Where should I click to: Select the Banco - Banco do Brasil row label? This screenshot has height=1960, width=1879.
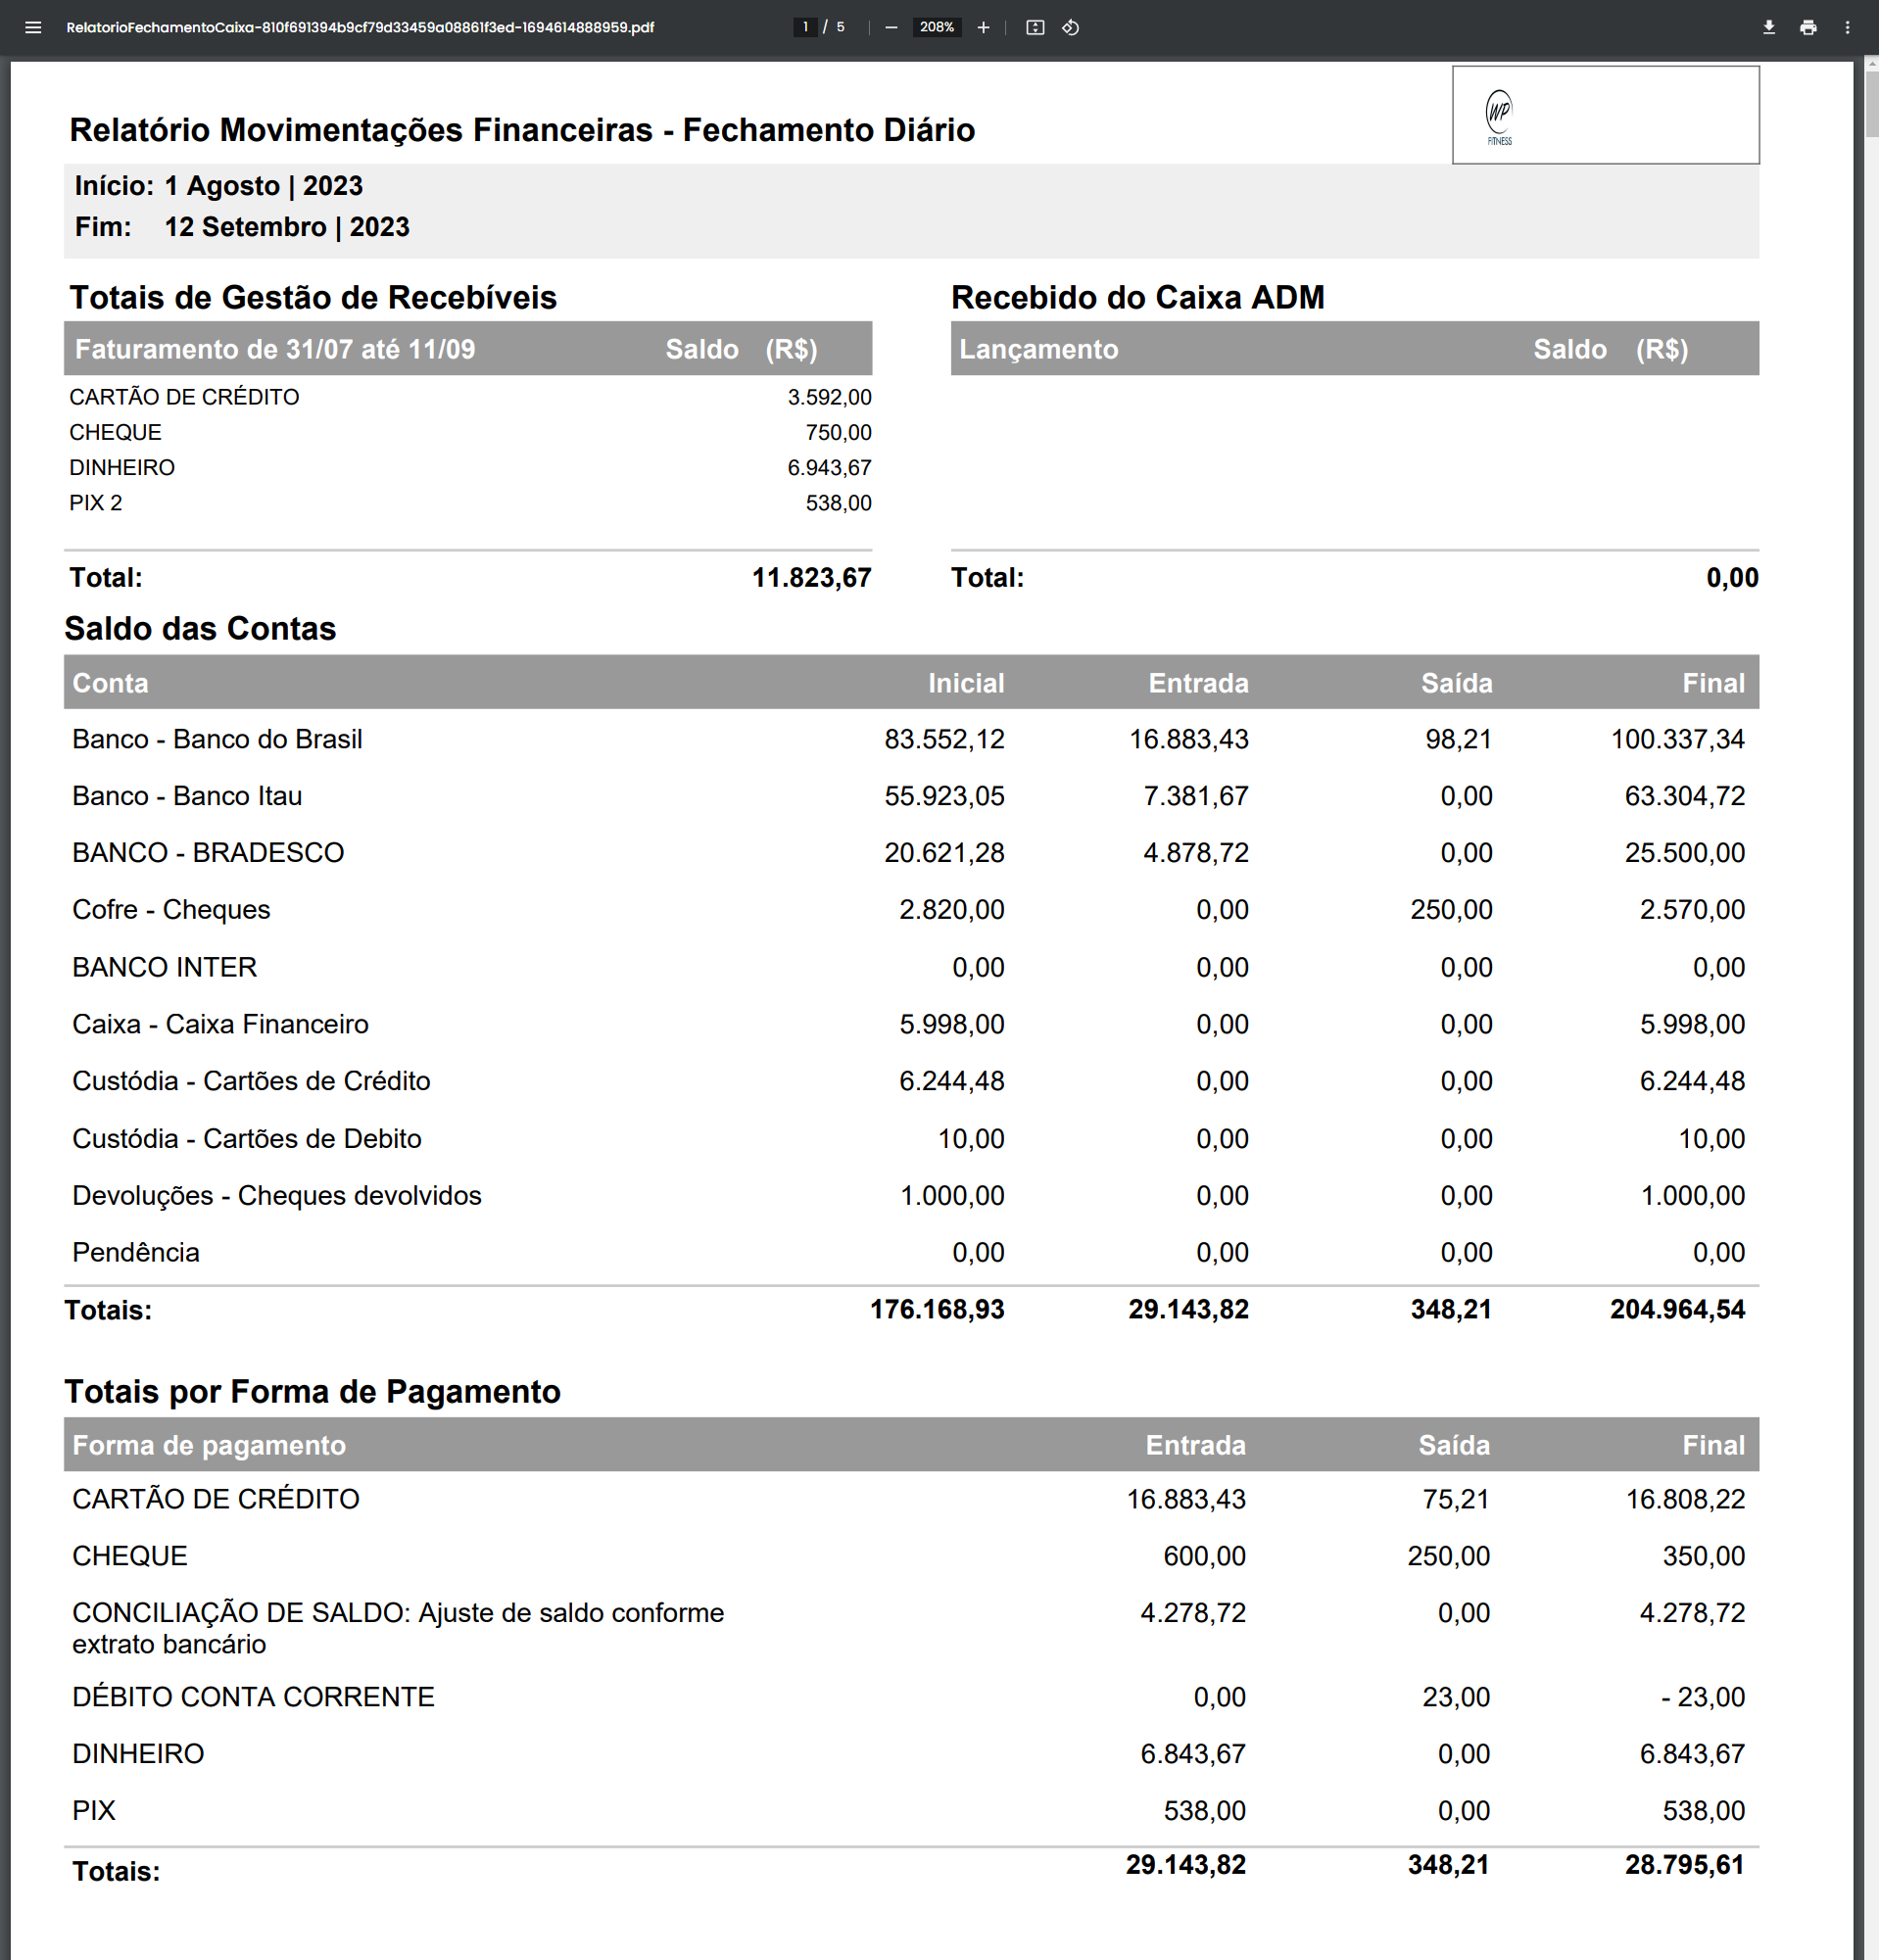pyautogui.click(x=217, y=739)
